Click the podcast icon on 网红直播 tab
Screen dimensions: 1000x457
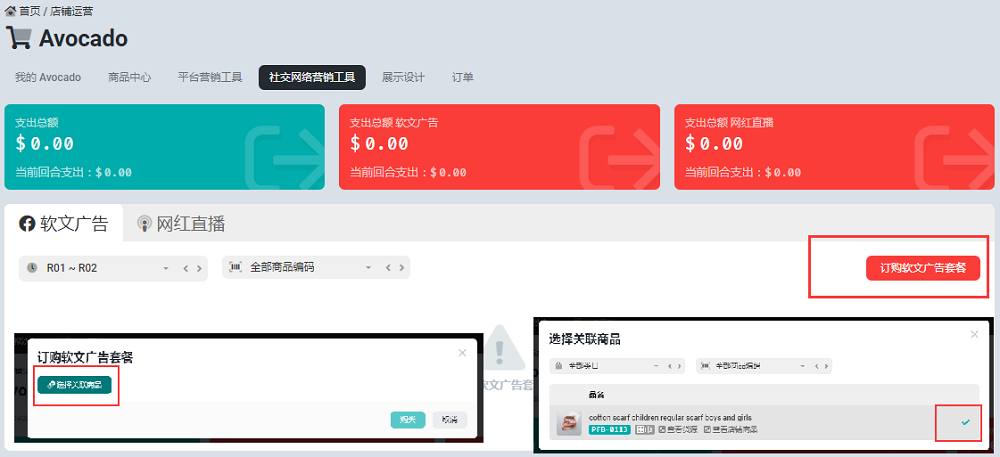click(x=145, y=224)
